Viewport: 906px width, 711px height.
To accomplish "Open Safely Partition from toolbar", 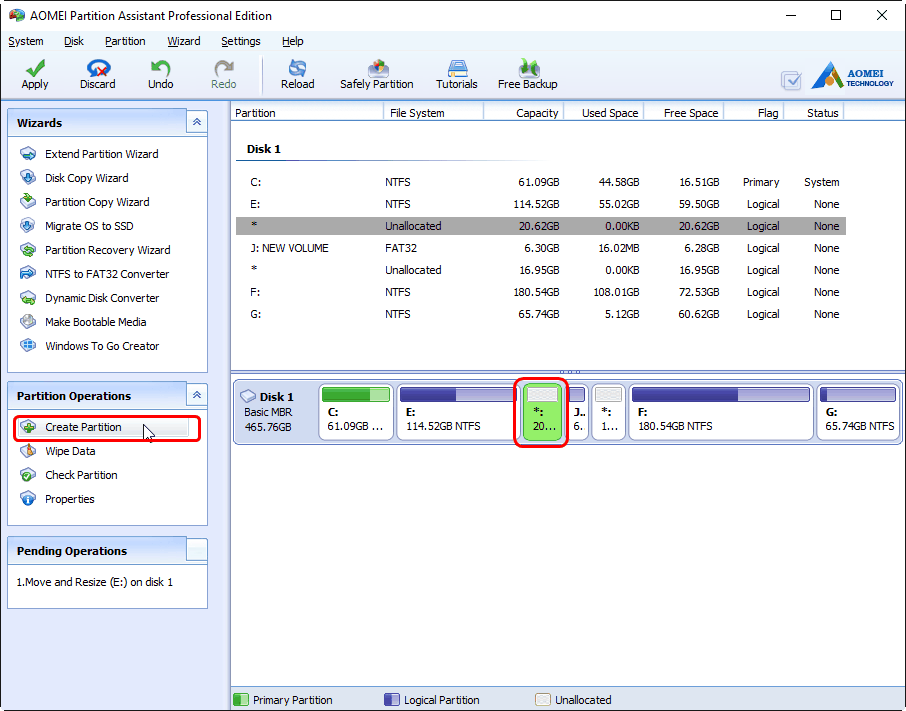I will pos(377,75).
